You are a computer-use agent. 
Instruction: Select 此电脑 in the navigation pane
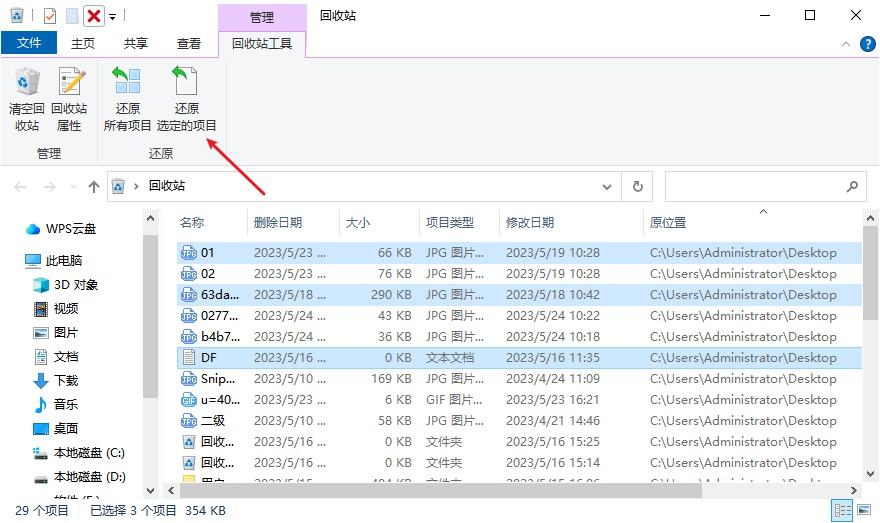pyautogui.click(x=54, y=260)
